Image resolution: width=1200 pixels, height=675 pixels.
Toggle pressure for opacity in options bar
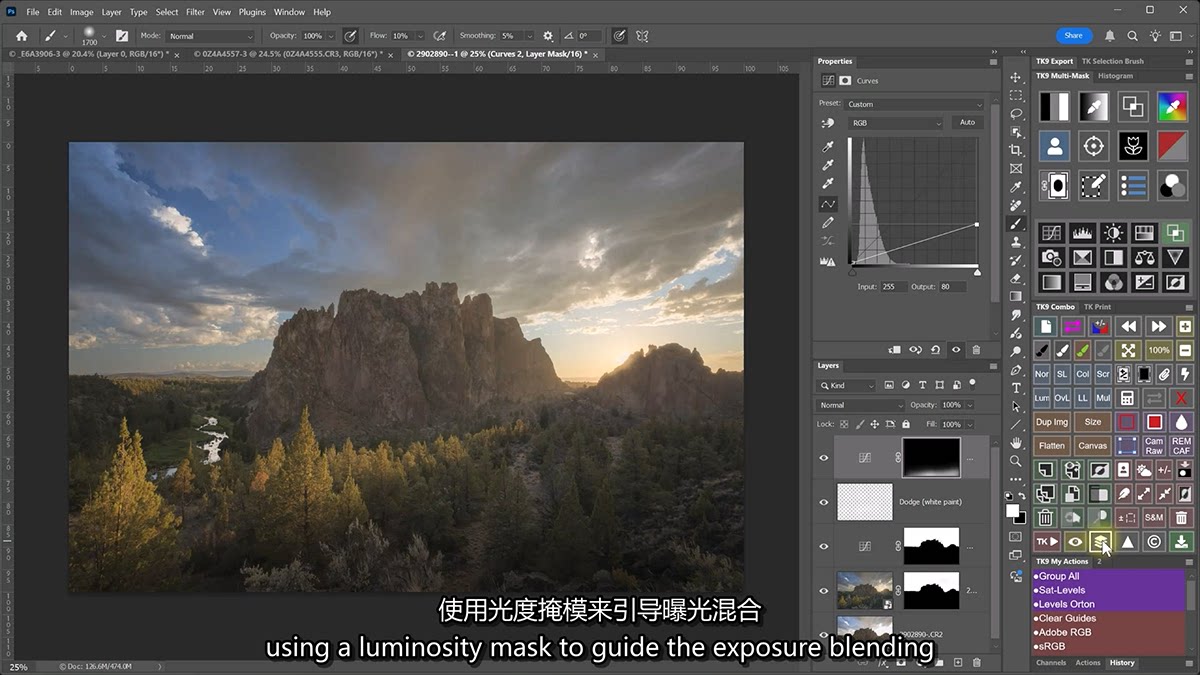click(351, 36)
